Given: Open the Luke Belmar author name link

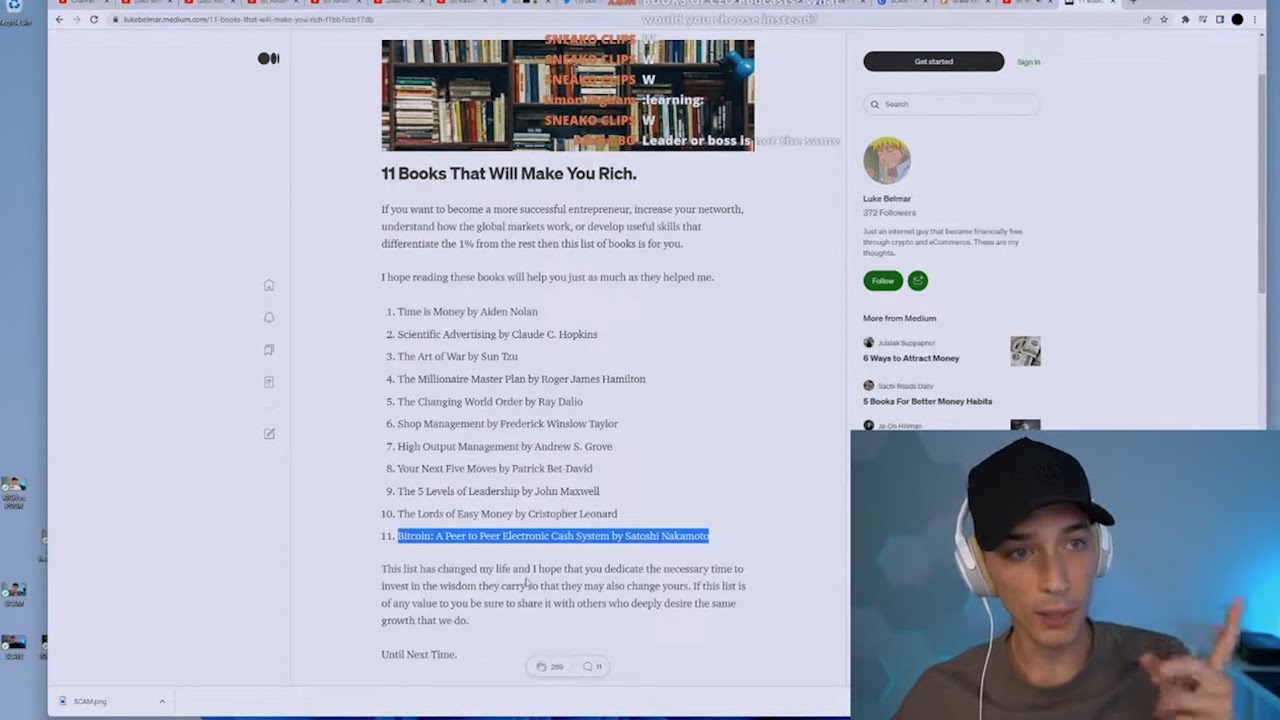Looking at the screenshot, I should [x=887, y=199].
